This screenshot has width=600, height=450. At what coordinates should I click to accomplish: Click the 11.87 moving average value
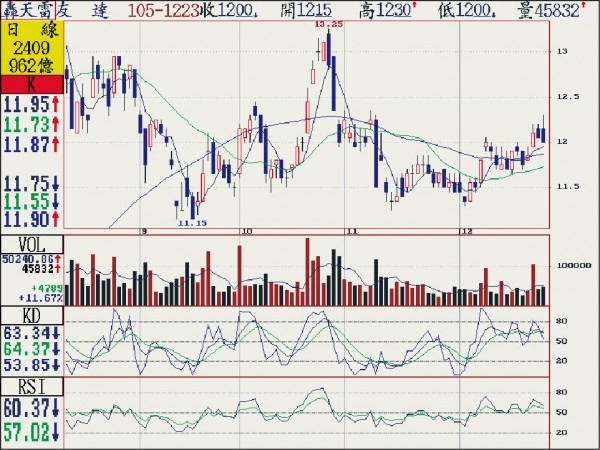tap(32, 144)
